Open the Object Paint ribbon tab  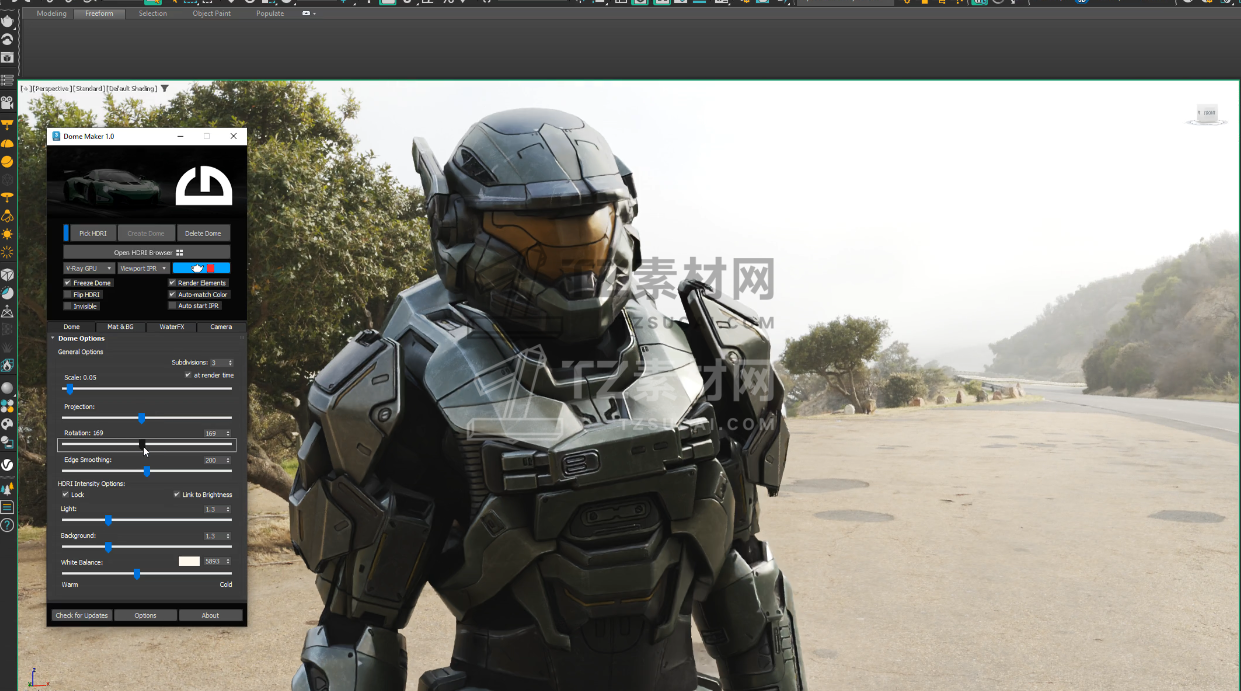point(211,14)
